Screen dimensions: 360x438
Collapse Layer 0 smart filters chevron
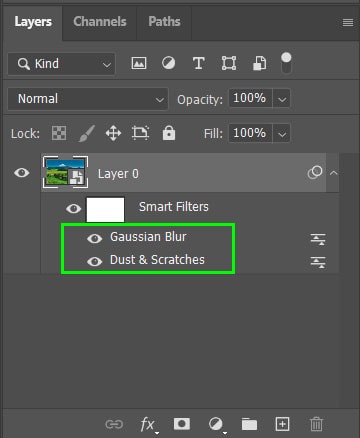333,173
